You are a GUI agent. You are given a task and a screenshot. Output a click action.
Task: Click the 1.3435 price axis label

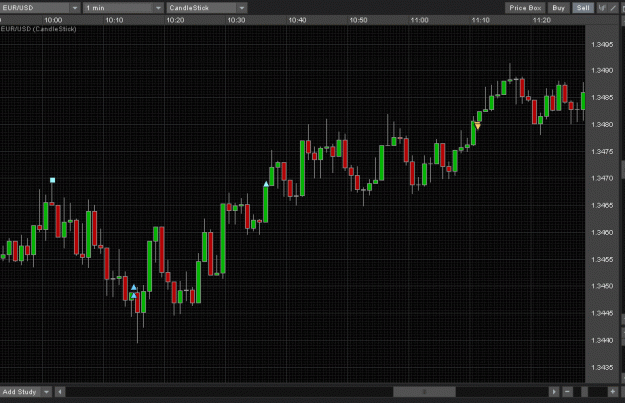(602, 368)
